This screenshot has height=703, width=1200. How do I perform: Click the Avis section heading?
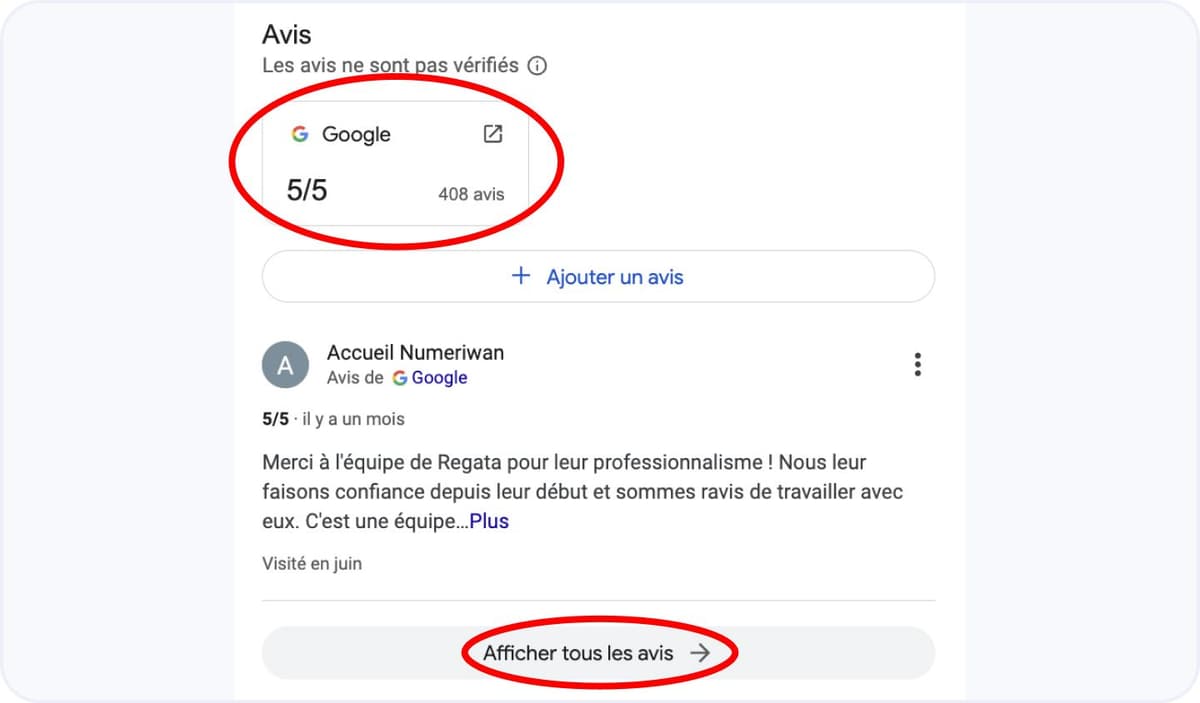click(x=287, y=34)
